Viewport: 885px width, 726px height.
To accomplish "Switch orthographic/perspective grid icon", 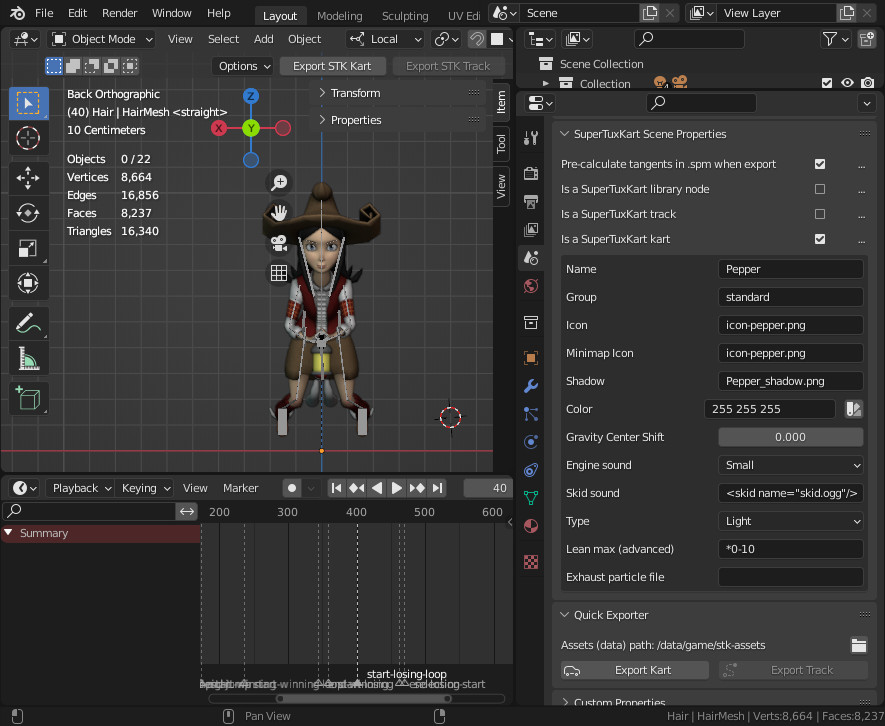I will (x=279, y=273).
